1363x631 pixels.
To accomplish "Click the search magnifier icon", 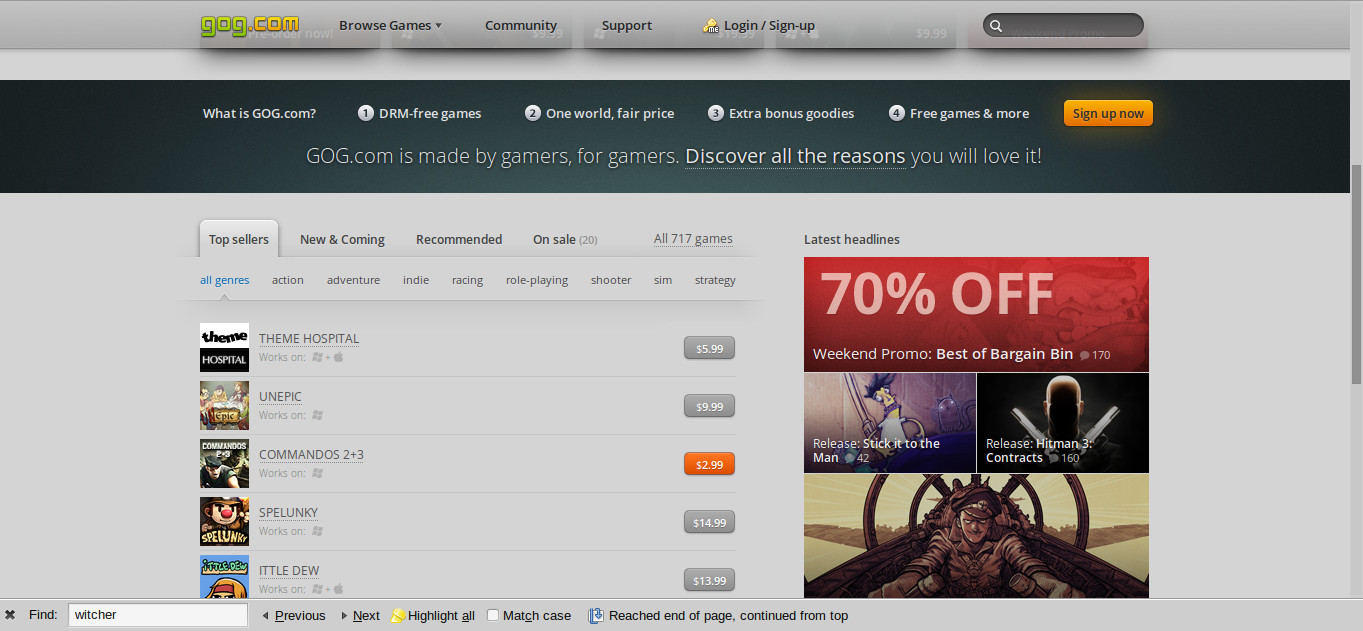I will click(x=995, y=26).
